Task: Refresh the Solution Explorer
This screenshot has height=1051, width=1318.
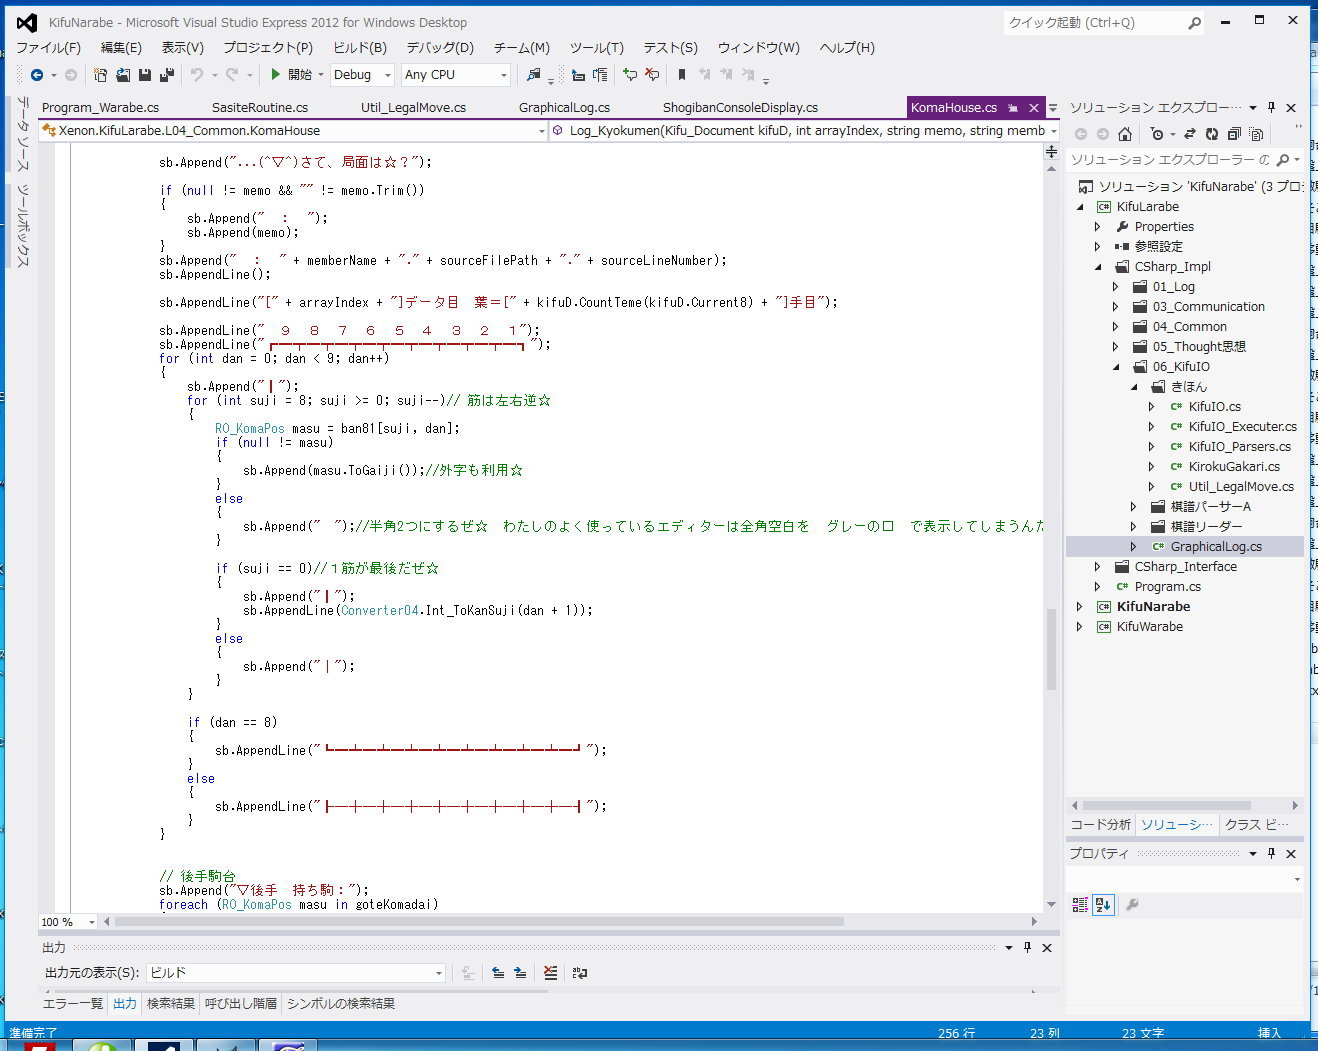Action: [1212, 134]
